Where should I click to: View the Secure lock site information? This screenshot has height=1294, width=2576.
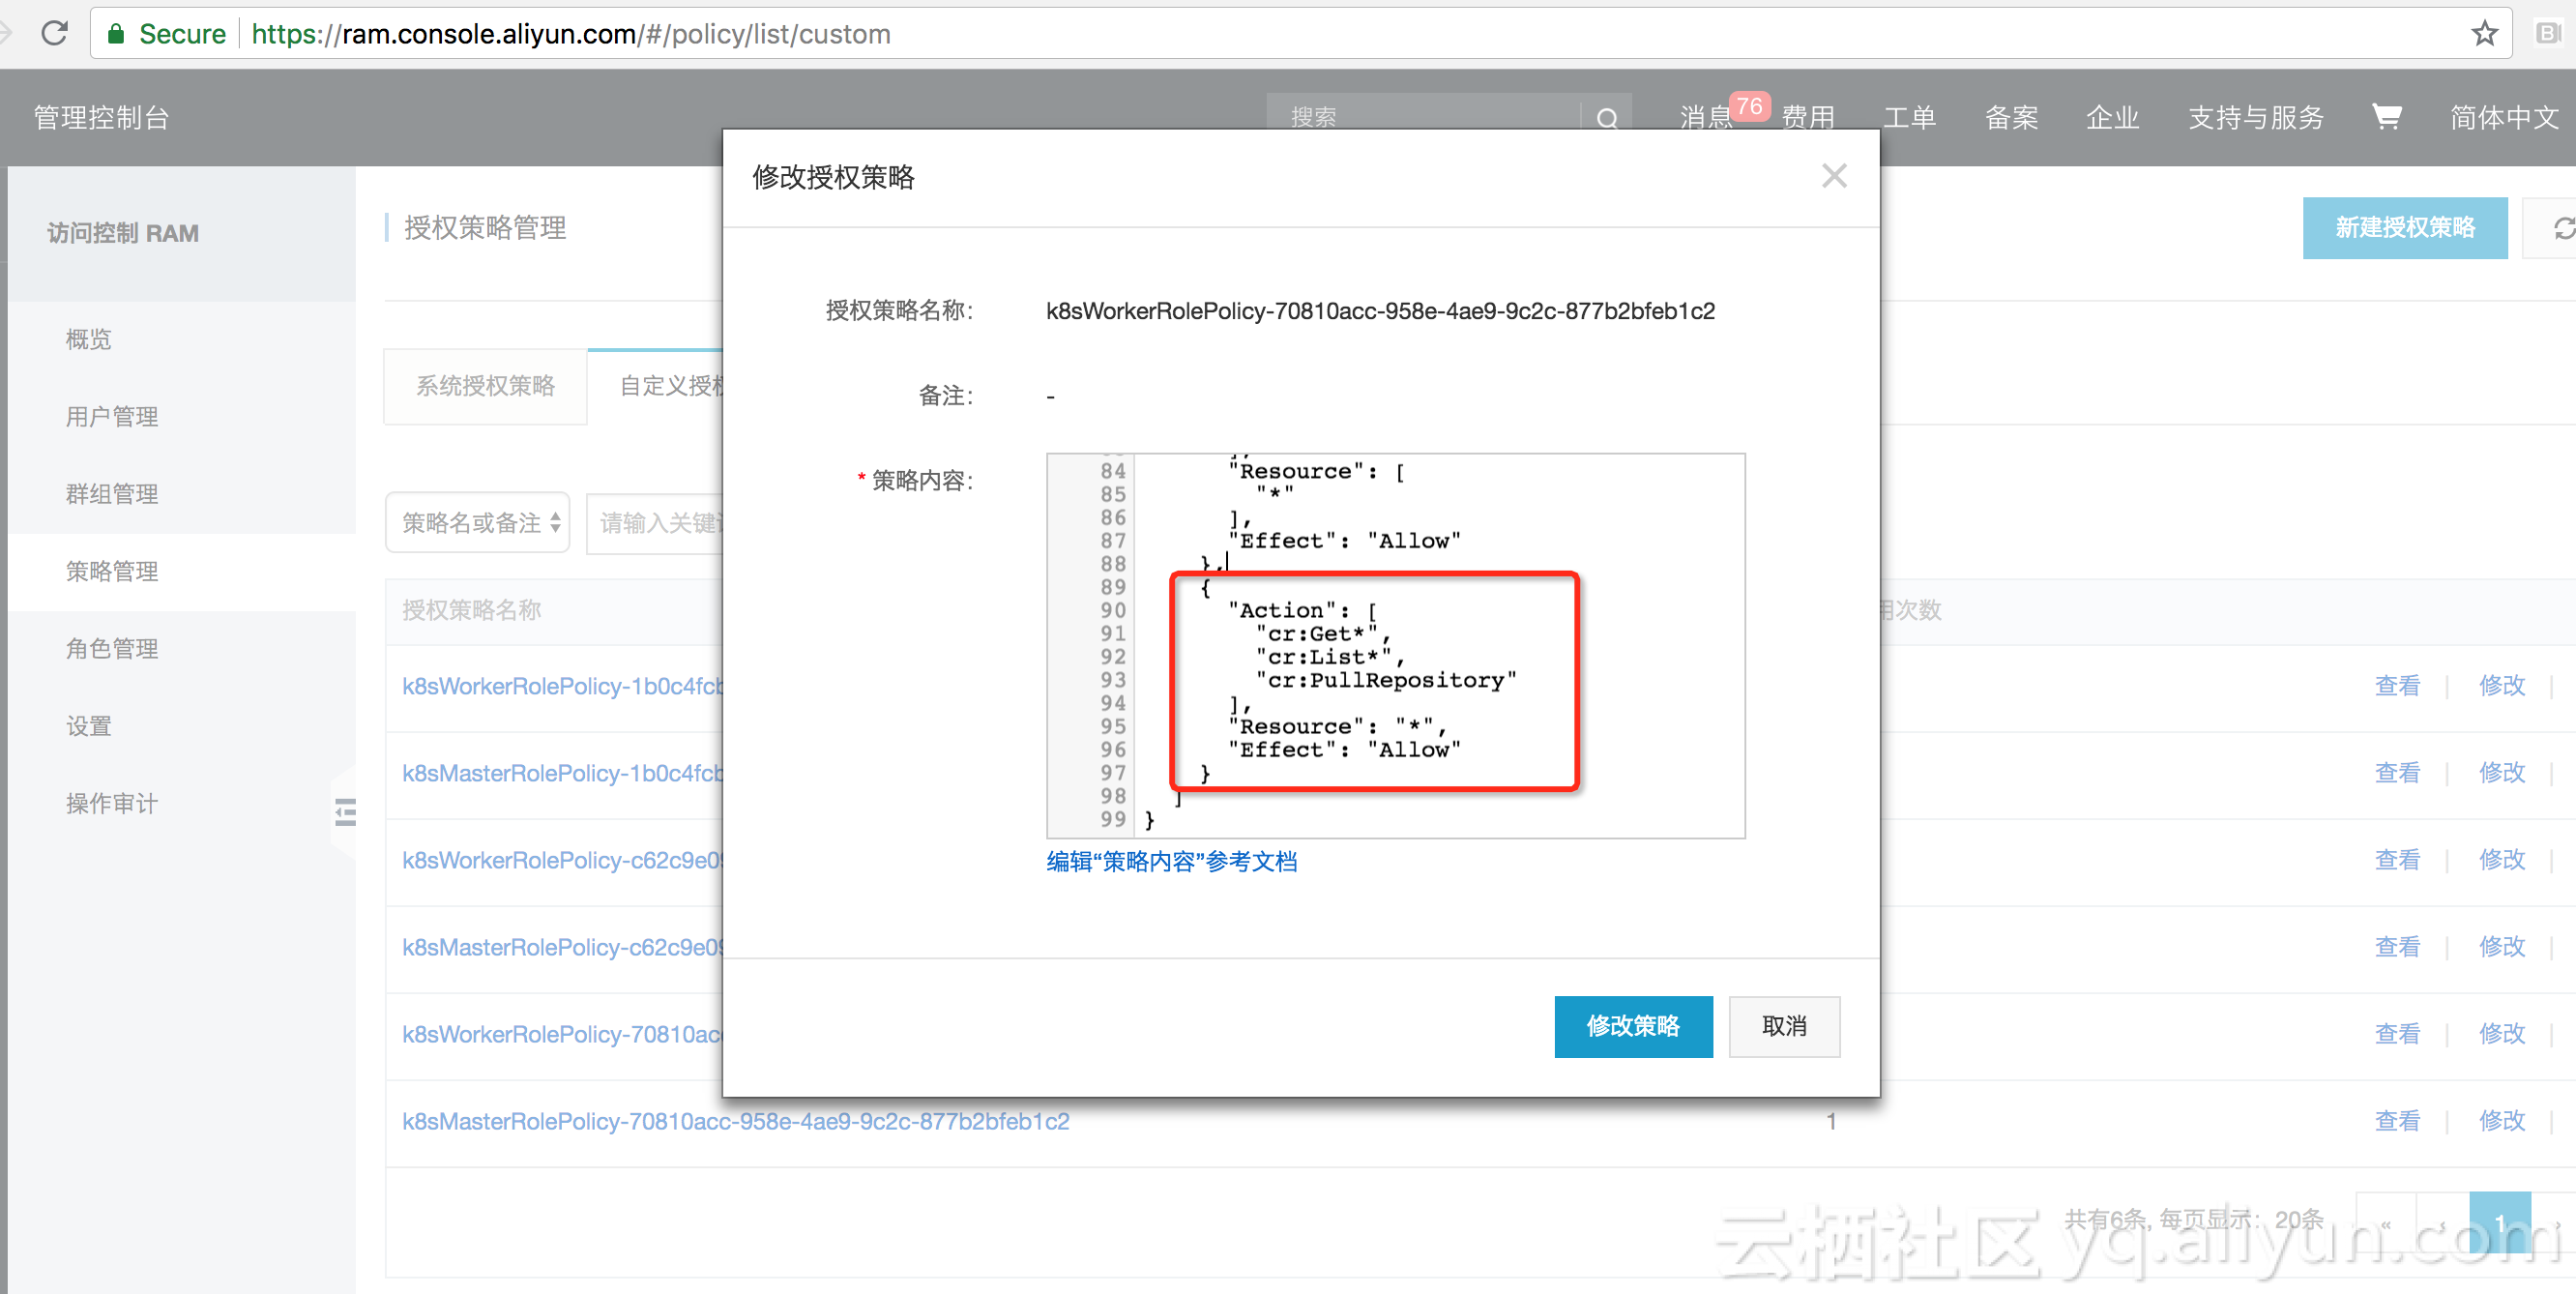(166, 33)
